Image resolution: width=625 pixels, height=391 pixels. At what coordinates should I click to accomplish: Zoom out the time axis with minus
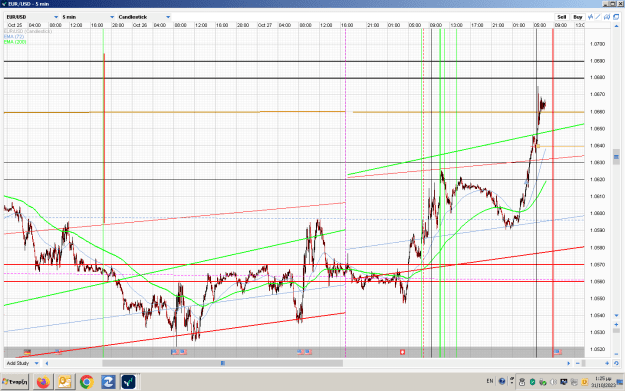[x=578, y=363]
